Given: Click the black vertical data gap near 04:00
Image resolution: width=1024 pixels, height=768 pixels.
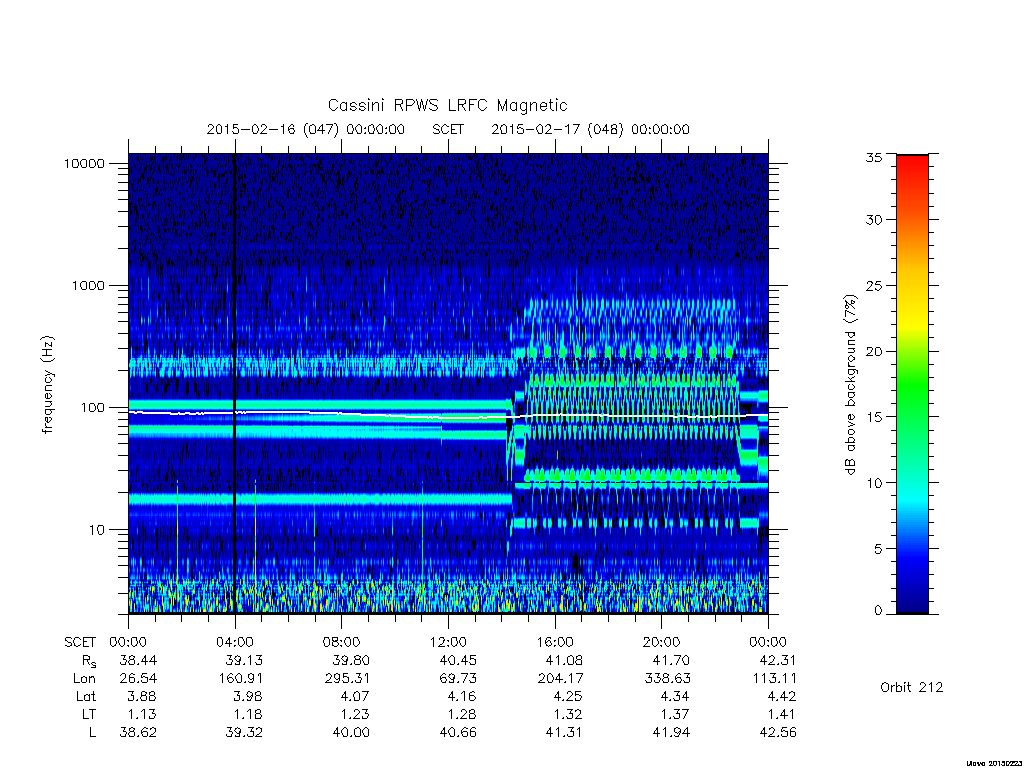Looking at the screenshot, I should (x=234, y=383).
